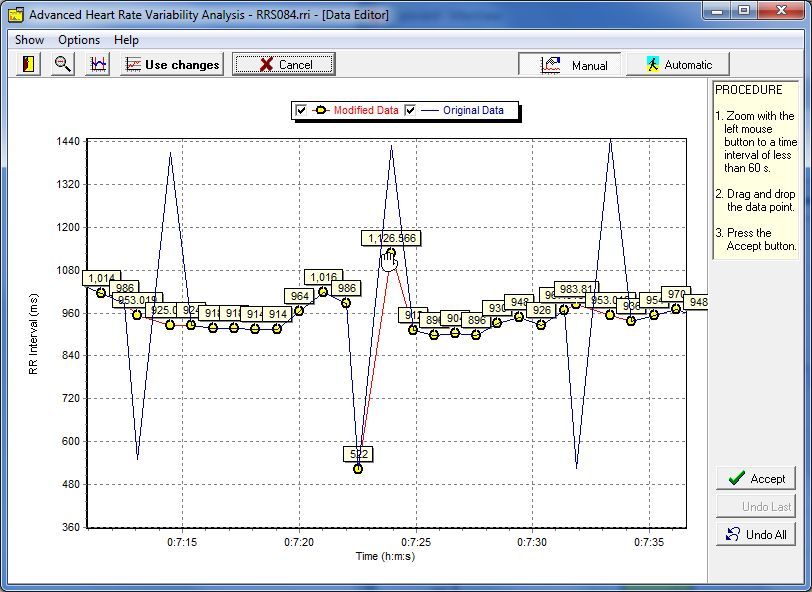Switch to Automatic editing mode
This screenshot has width=812, height=592.
pyautogui.click(x=677, y=65)
